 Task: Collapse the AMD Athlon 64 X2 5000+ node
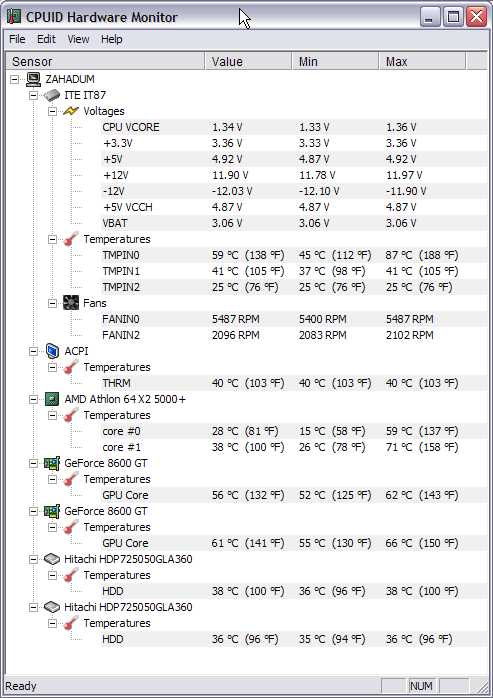pyautogui.click(x=33, y=400)
